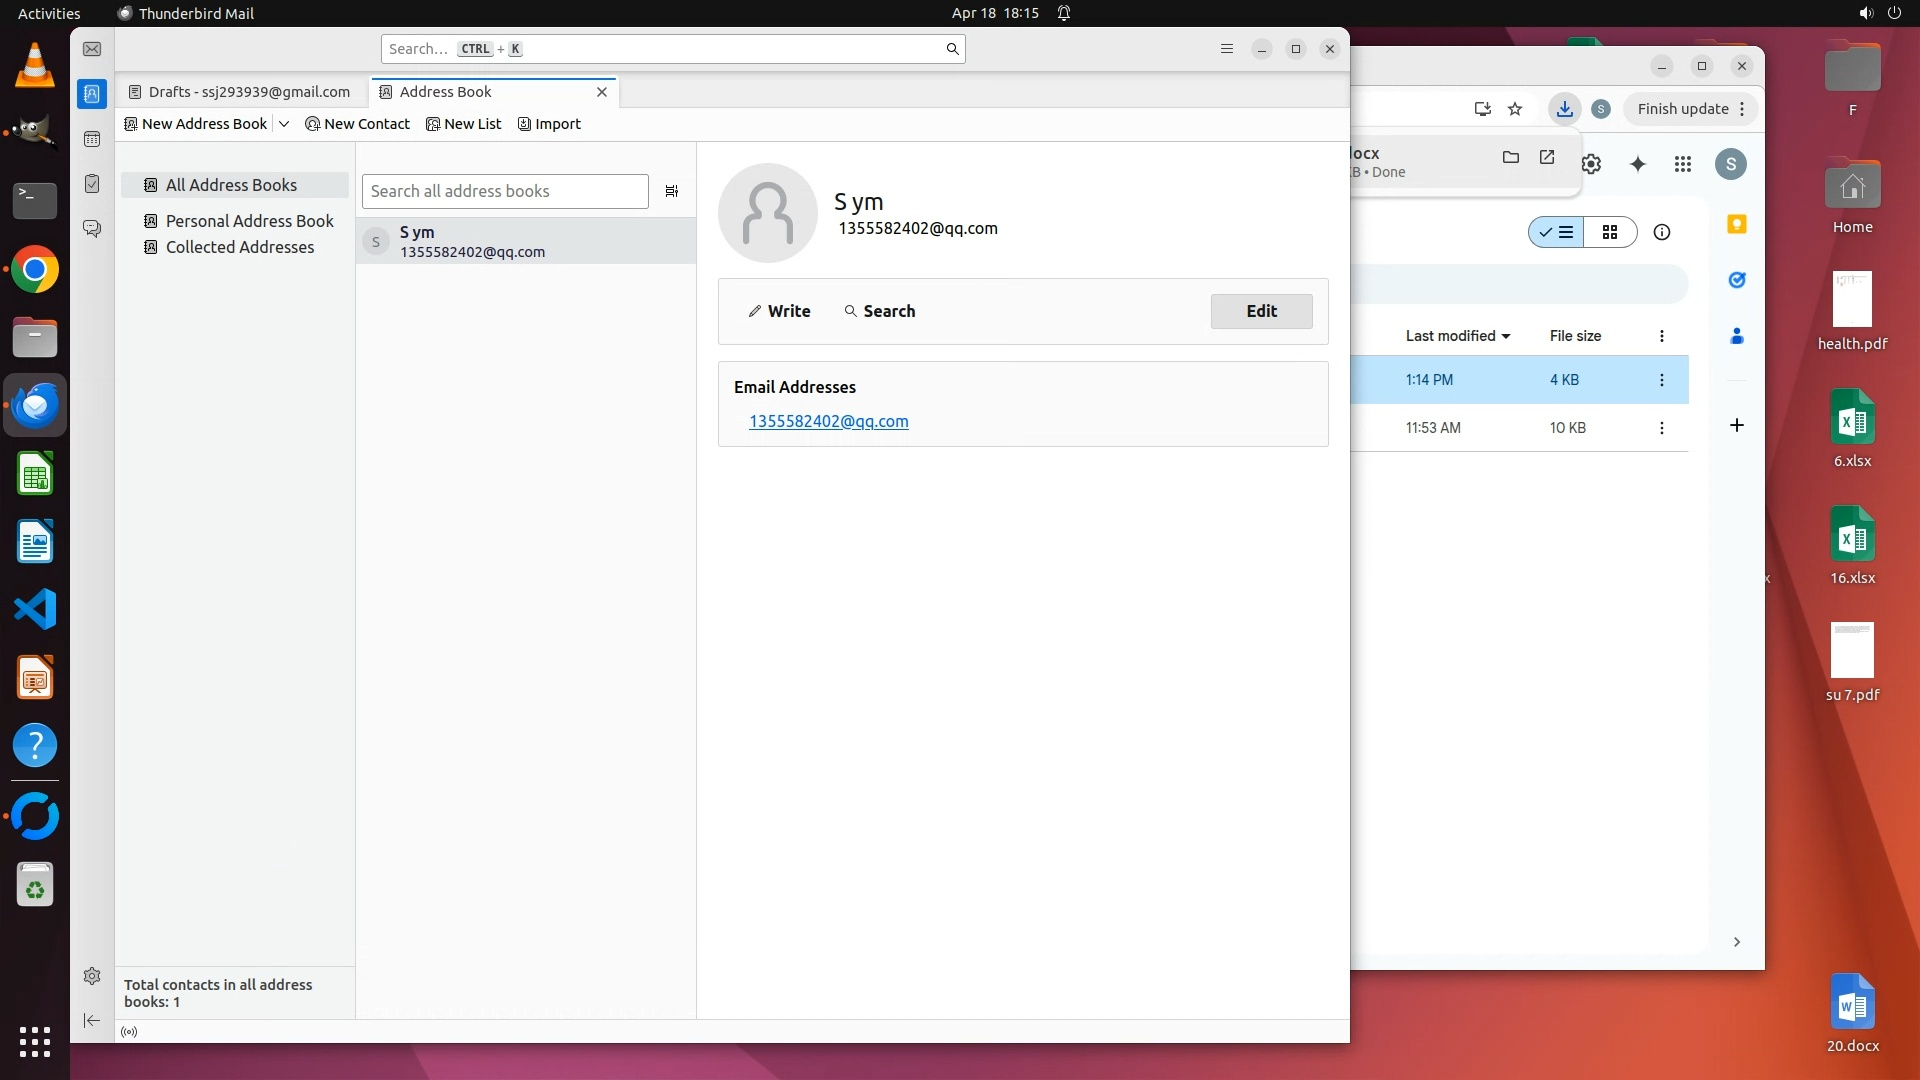Open Last modified sort dropdown
The width and height of the screenshot is (1920, 1080).
1457,336
